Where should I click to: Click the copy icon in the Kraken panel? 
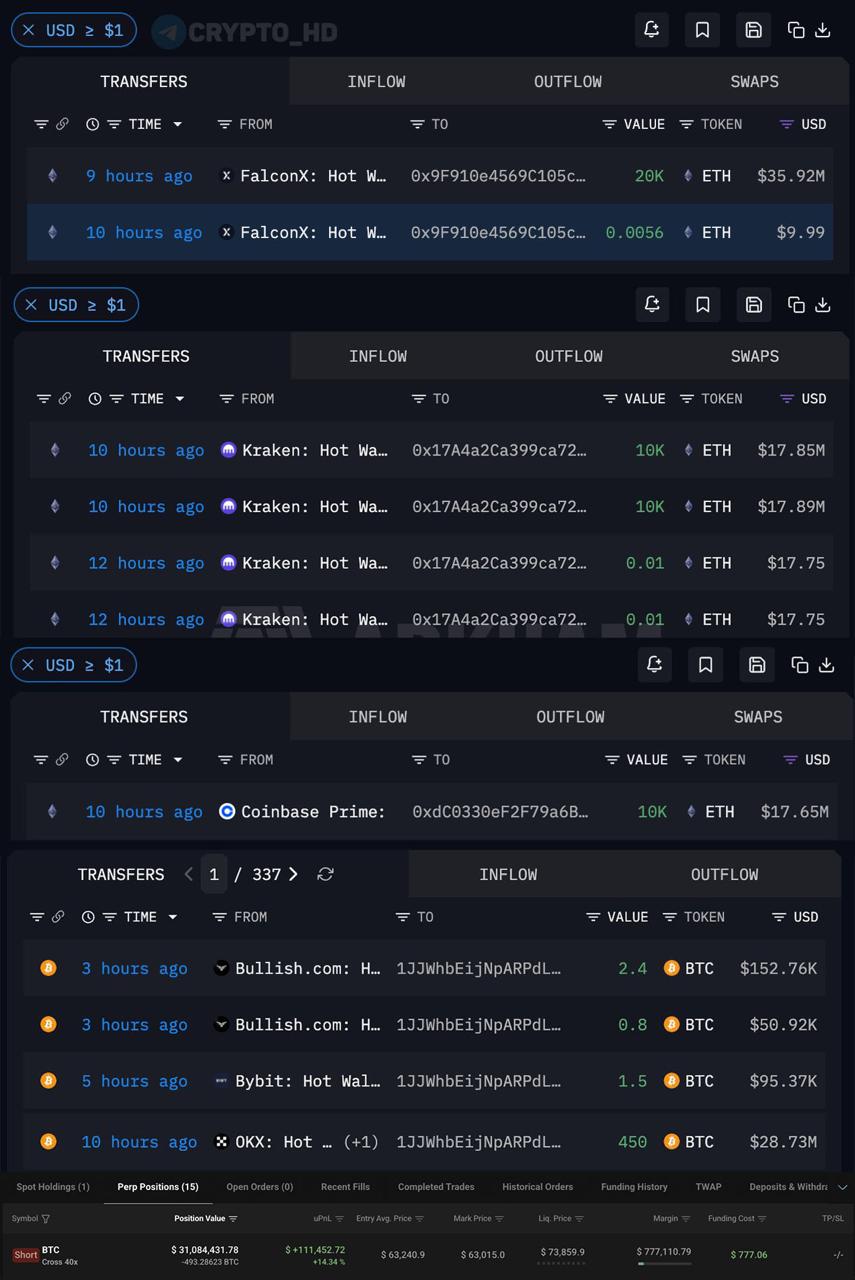797,304
